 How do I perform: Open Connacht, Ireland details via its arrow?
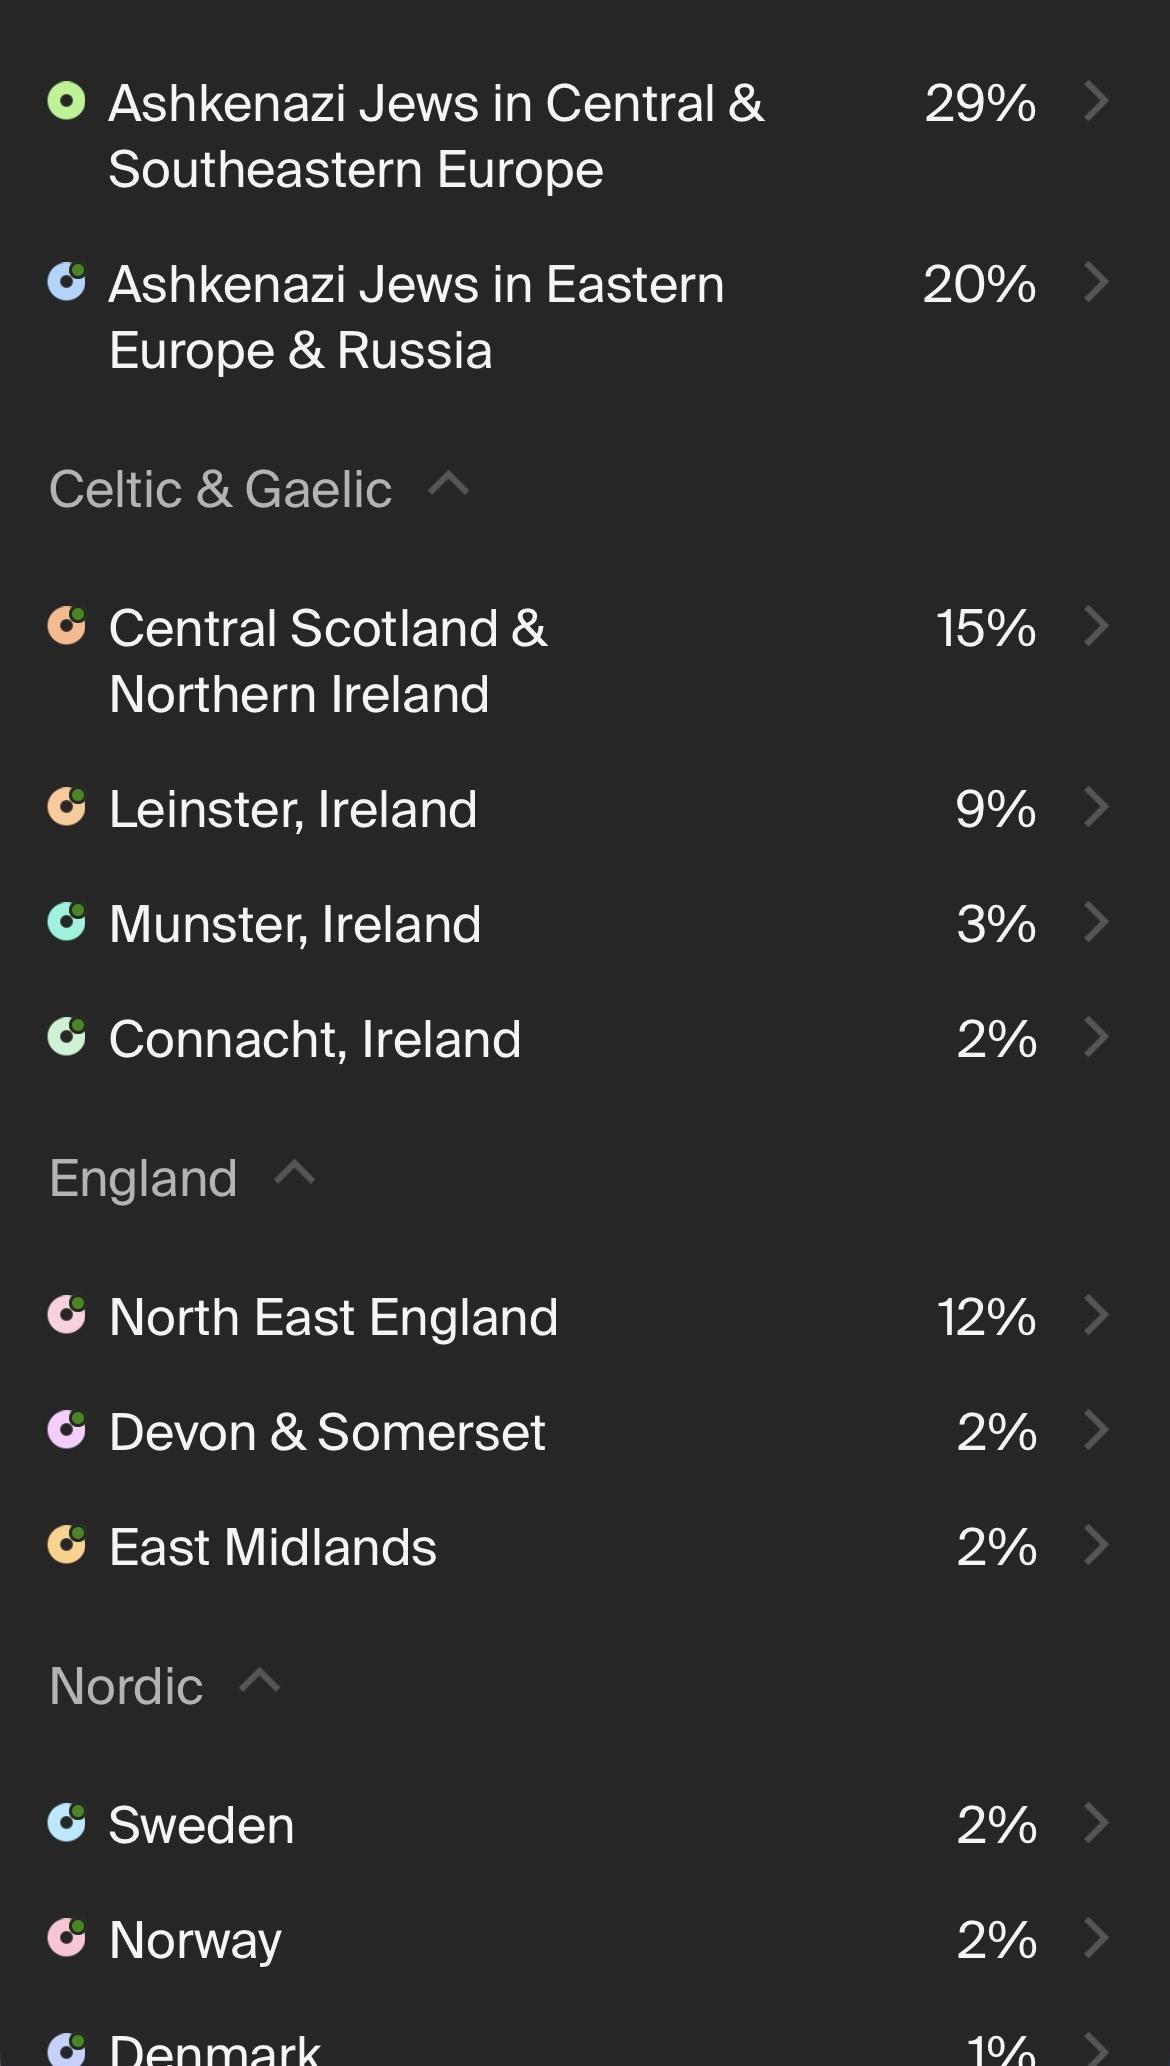click(1096, 1037)
